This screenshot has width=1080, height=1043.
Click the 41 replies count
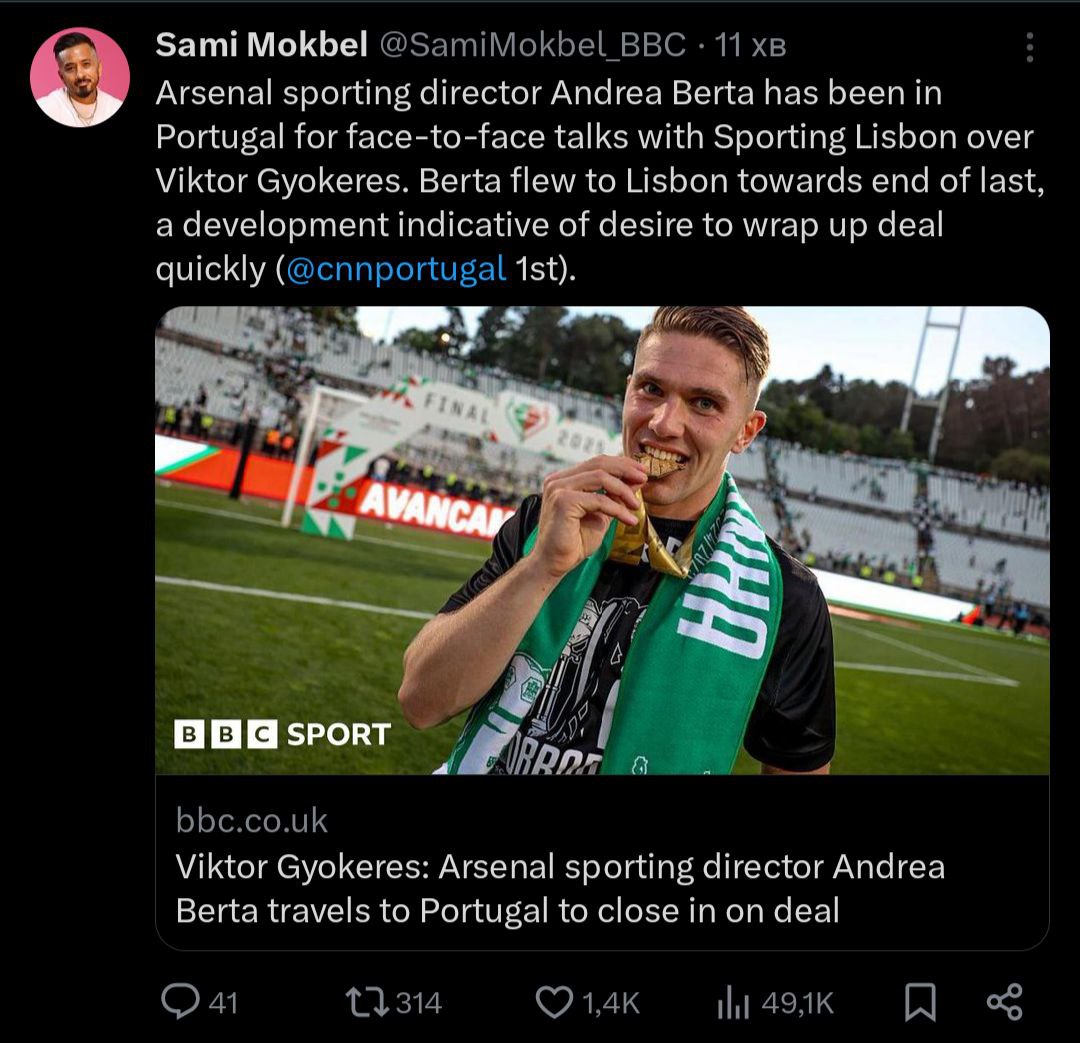tap(223, 1002)
